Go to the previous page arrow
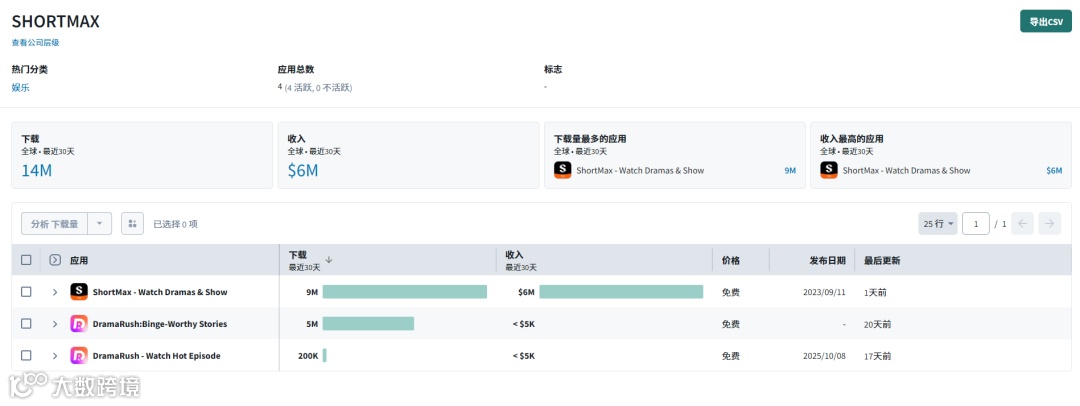1080x406 pixels. [1022, 224]
